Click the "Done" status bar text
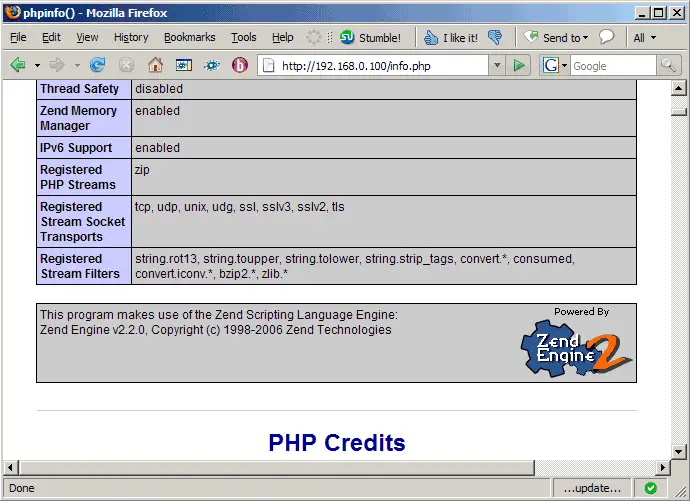 click(x=22, y=488)
